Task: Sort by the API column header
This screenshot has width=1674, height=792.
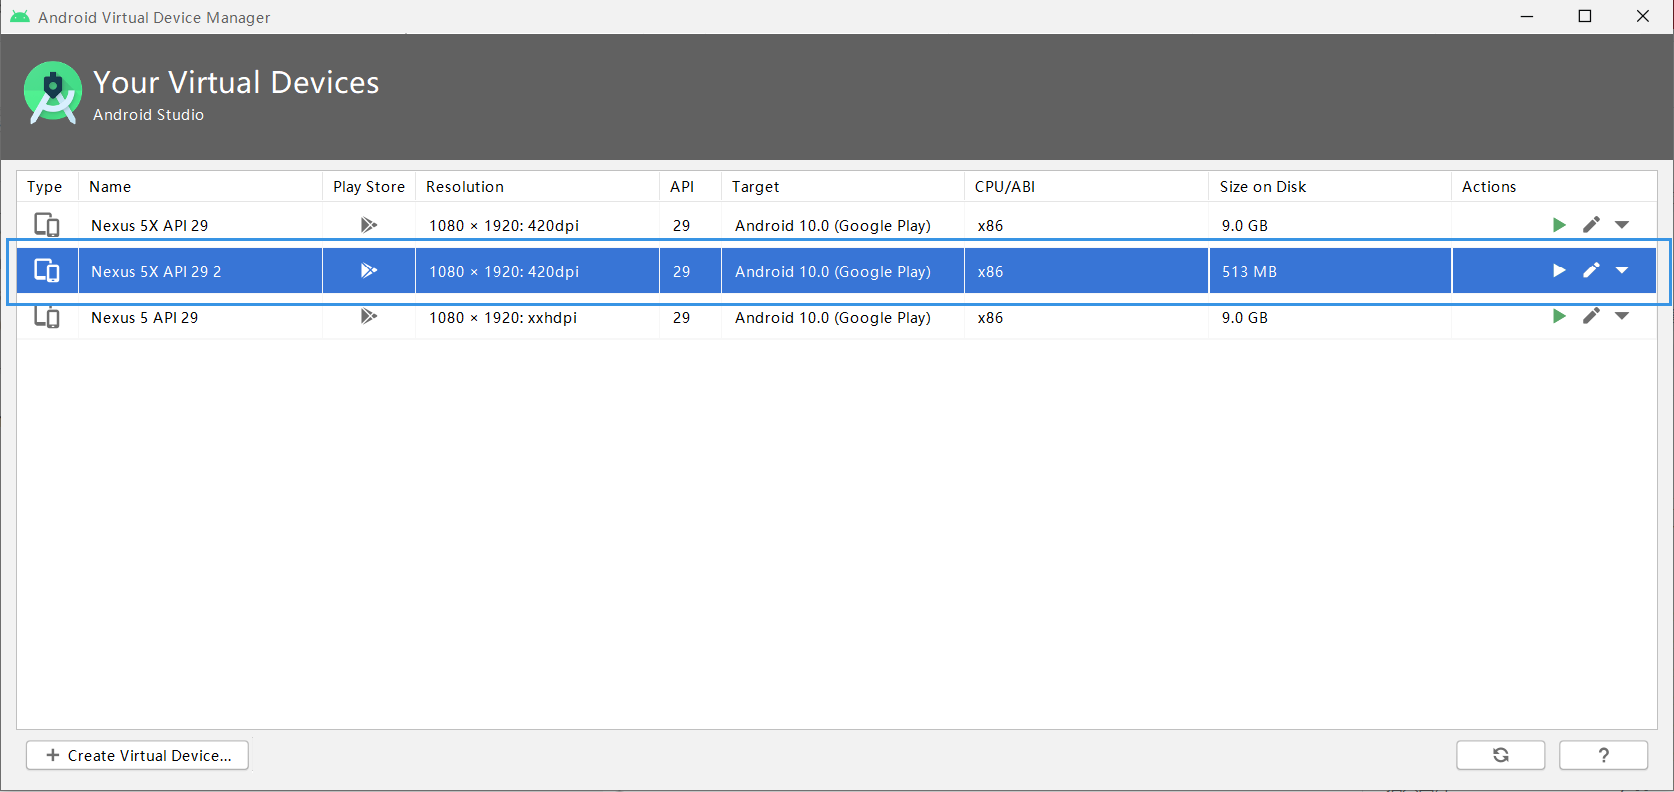Action: pos(690,187)
